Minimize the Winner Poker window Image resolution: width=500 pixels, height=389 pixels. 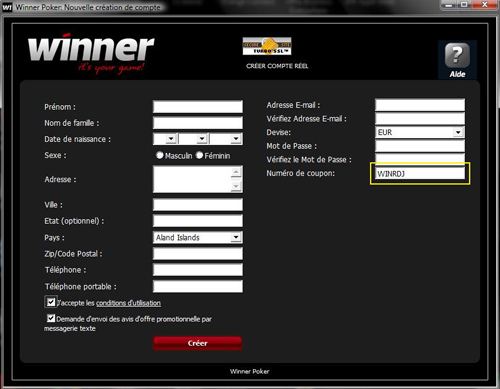point(449,5)
